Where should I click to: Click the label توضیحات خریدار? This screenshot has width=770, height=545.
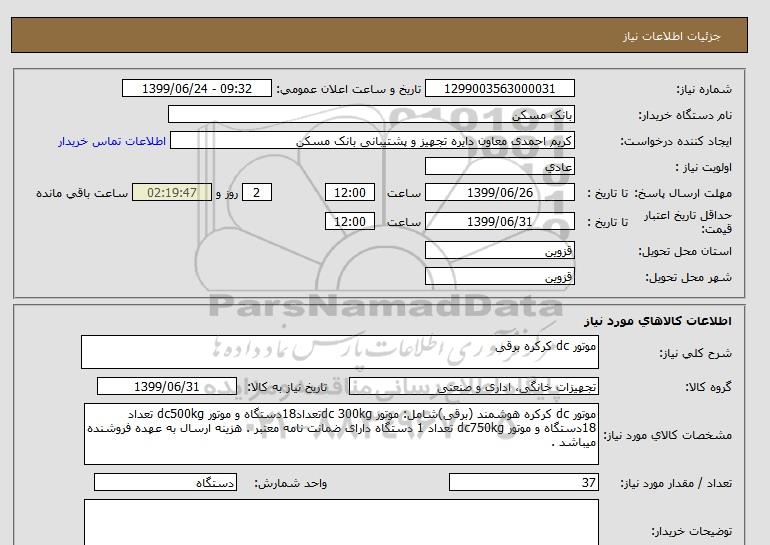click(x=692, y=532)
